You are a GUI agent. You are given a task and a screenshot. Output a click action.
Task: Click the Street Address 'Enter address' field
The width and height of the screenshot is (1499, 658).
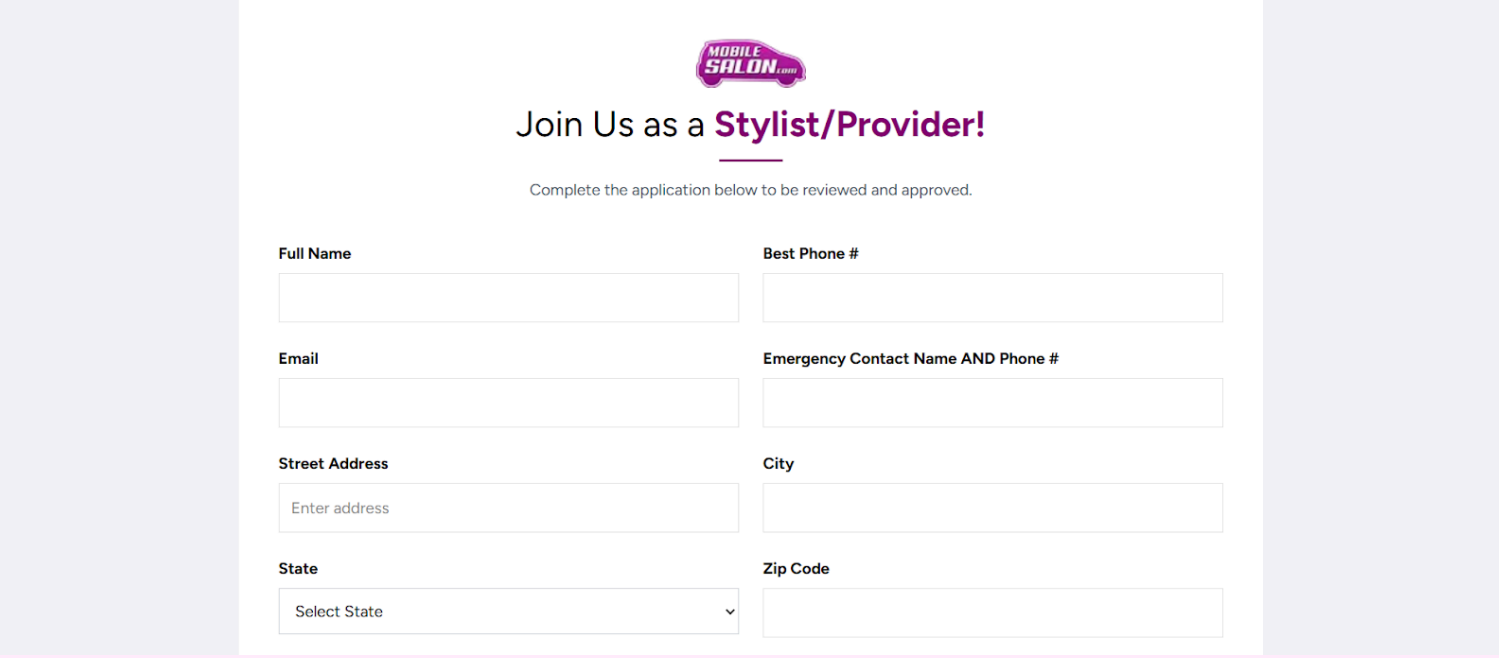coord(508,508)
